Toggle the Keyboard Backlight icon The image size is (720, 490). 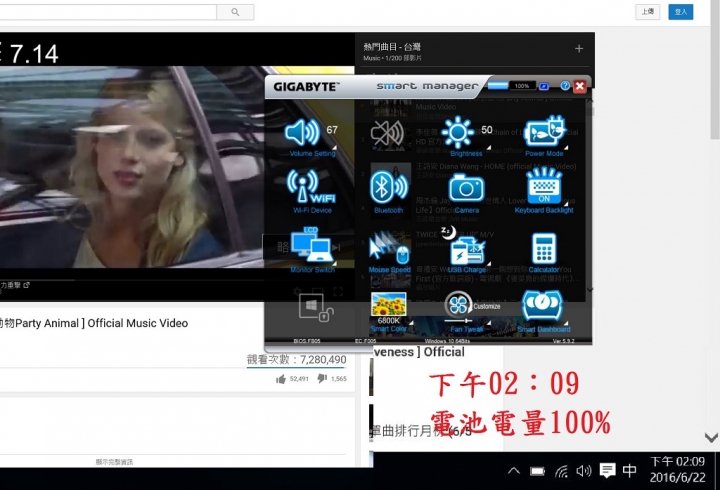click(544, 186)
